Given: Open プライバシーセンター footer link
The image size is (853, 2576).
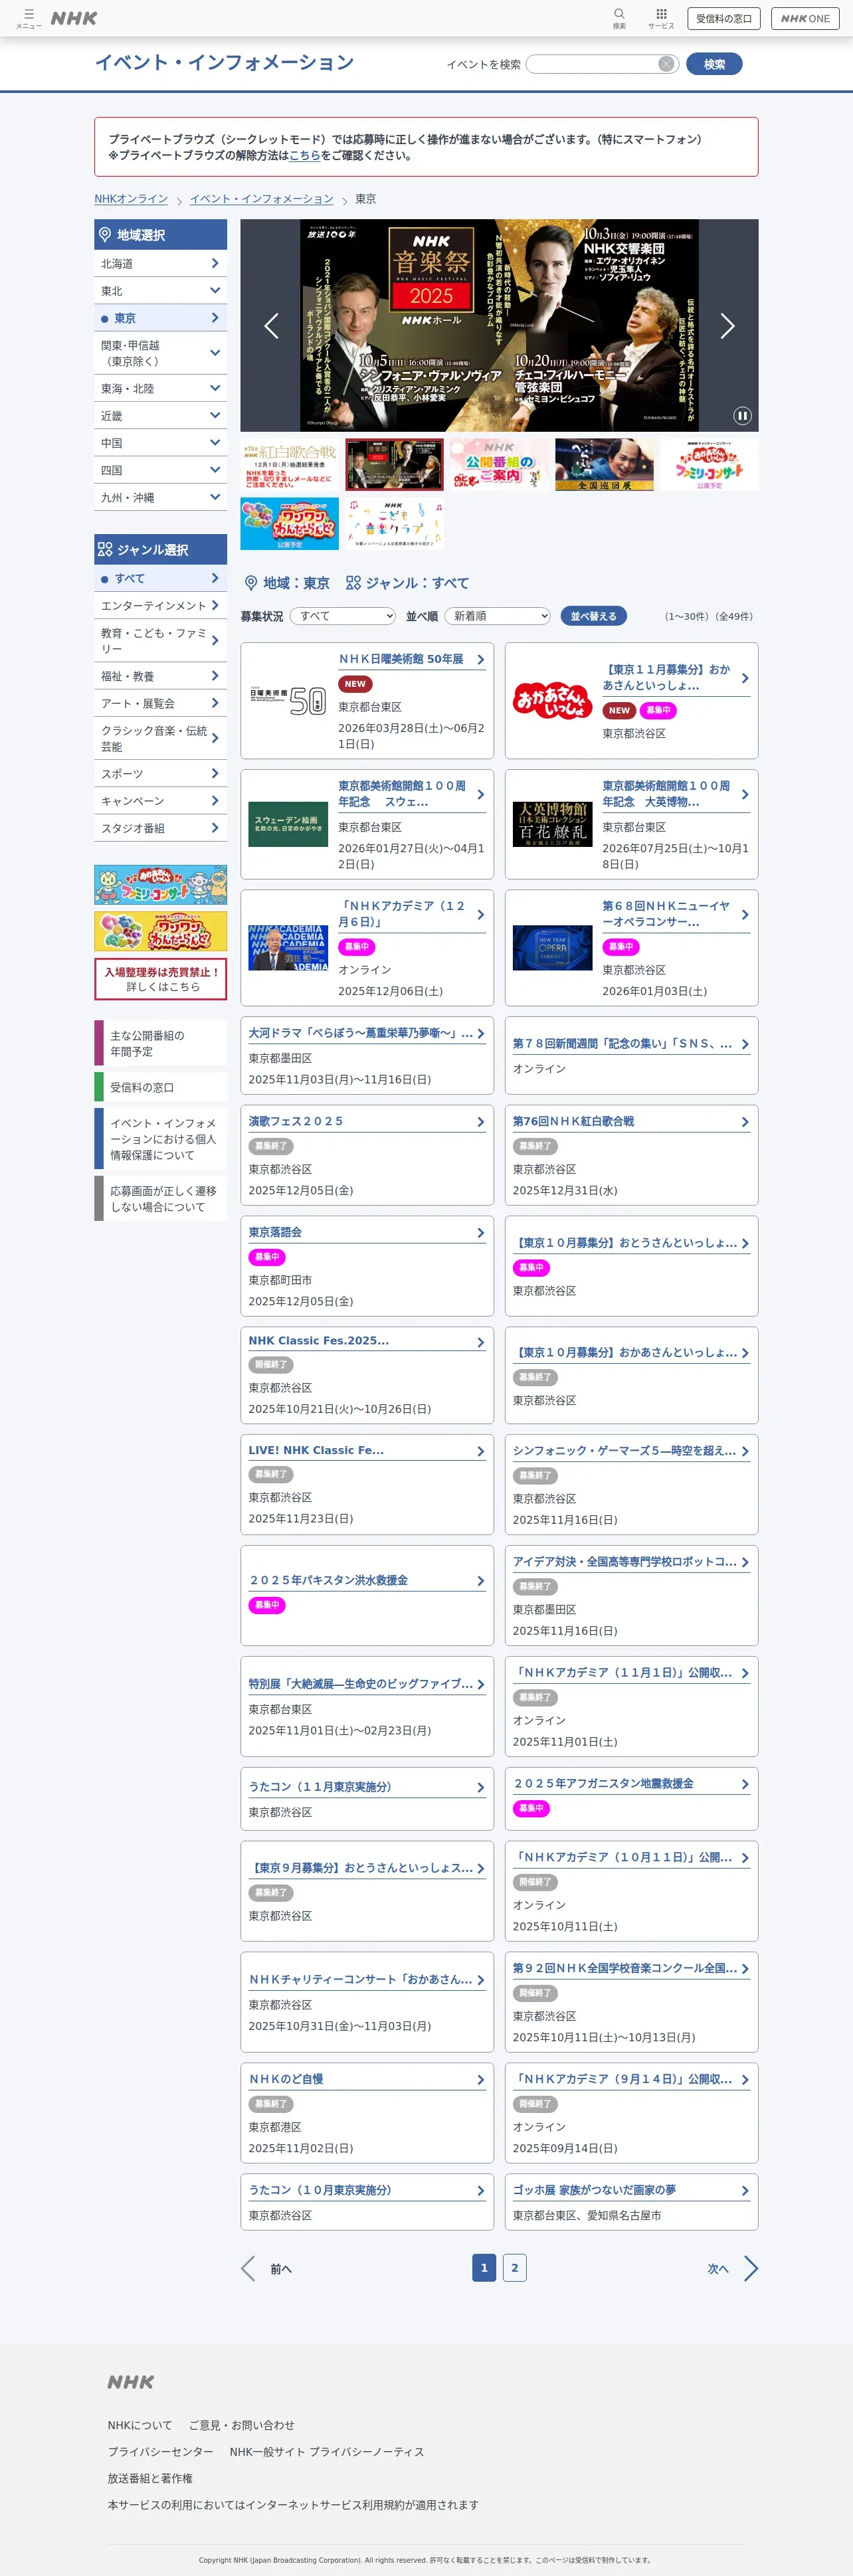Looking at the screenshot, I should (x=161, y=2452).
